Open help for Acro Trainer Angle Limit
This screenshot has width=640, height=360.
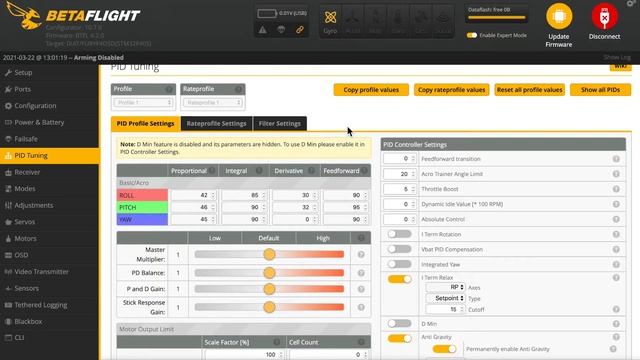coord(616,174)
